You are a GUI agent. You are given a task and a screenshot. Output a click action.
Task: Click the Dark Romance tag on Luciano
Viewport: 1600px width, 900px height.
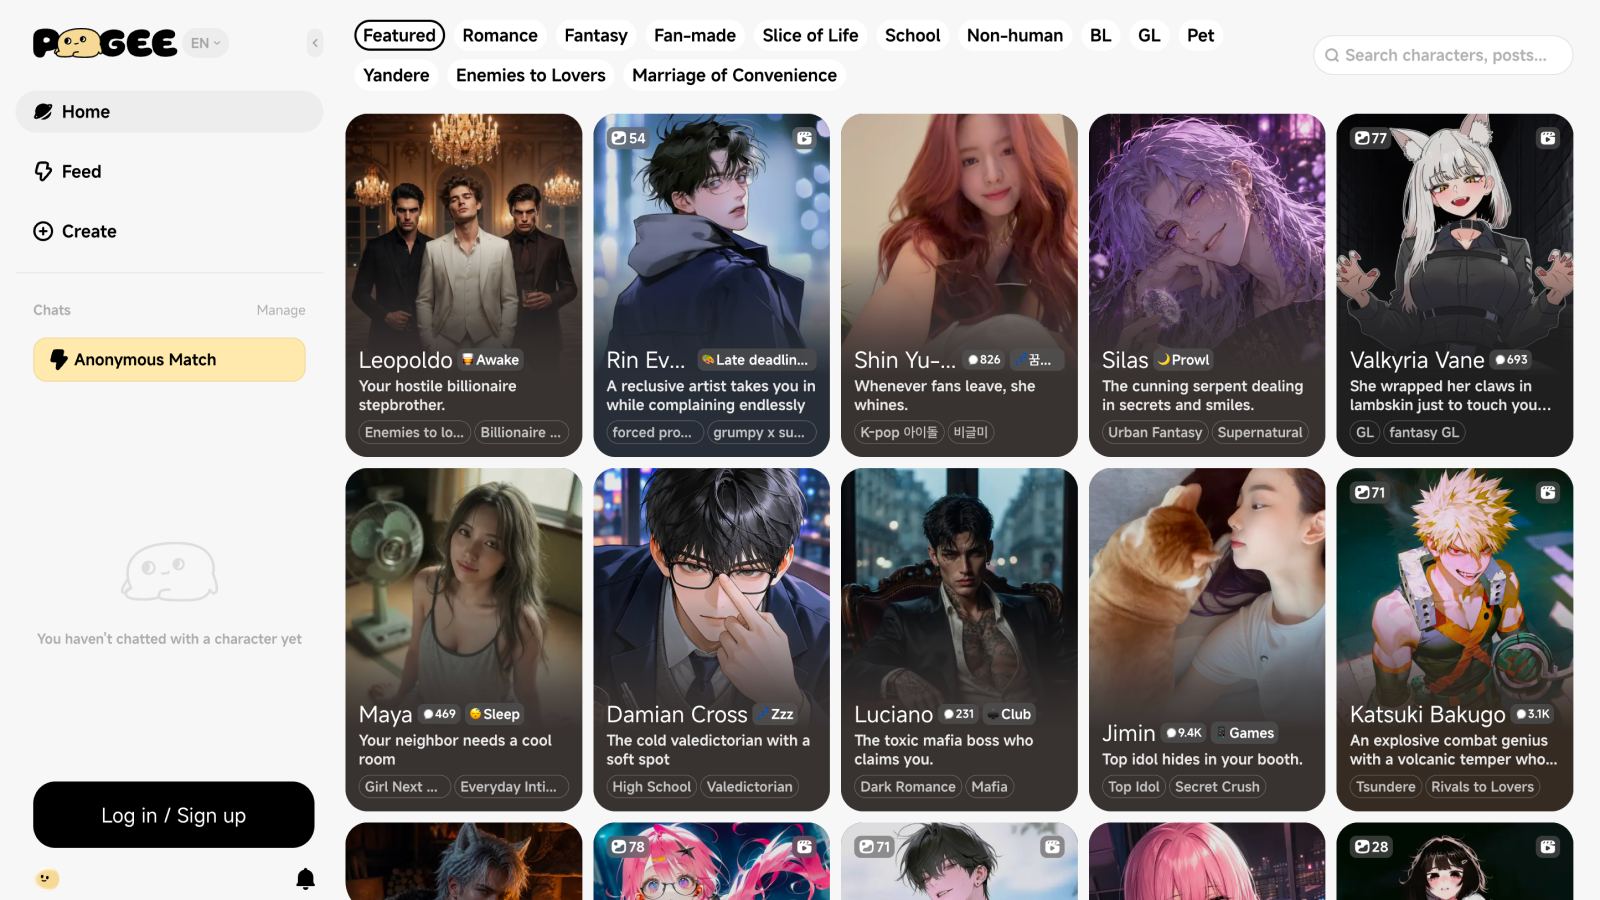point(908,787)
